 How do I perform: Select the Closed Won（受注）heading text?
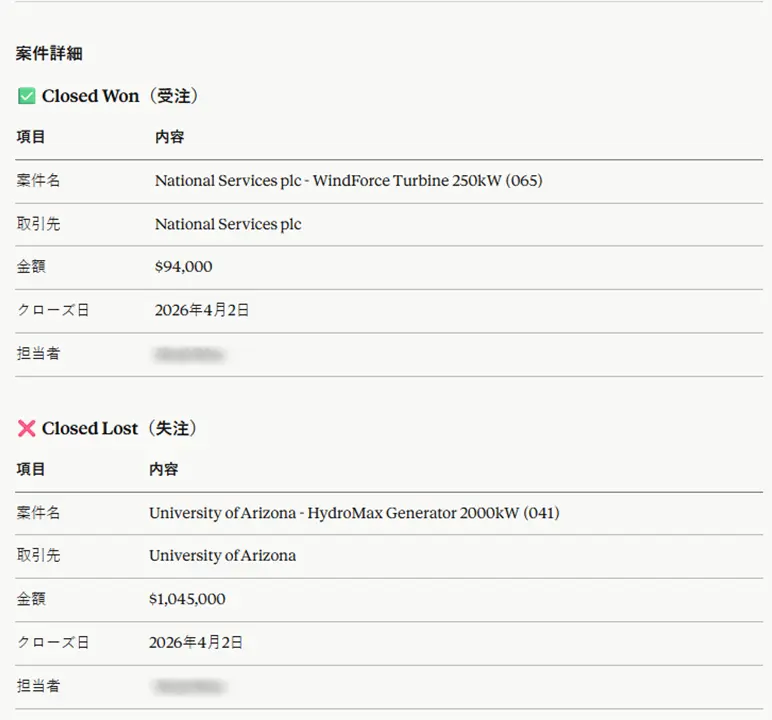pyautogui.click(x=120, y=96)
